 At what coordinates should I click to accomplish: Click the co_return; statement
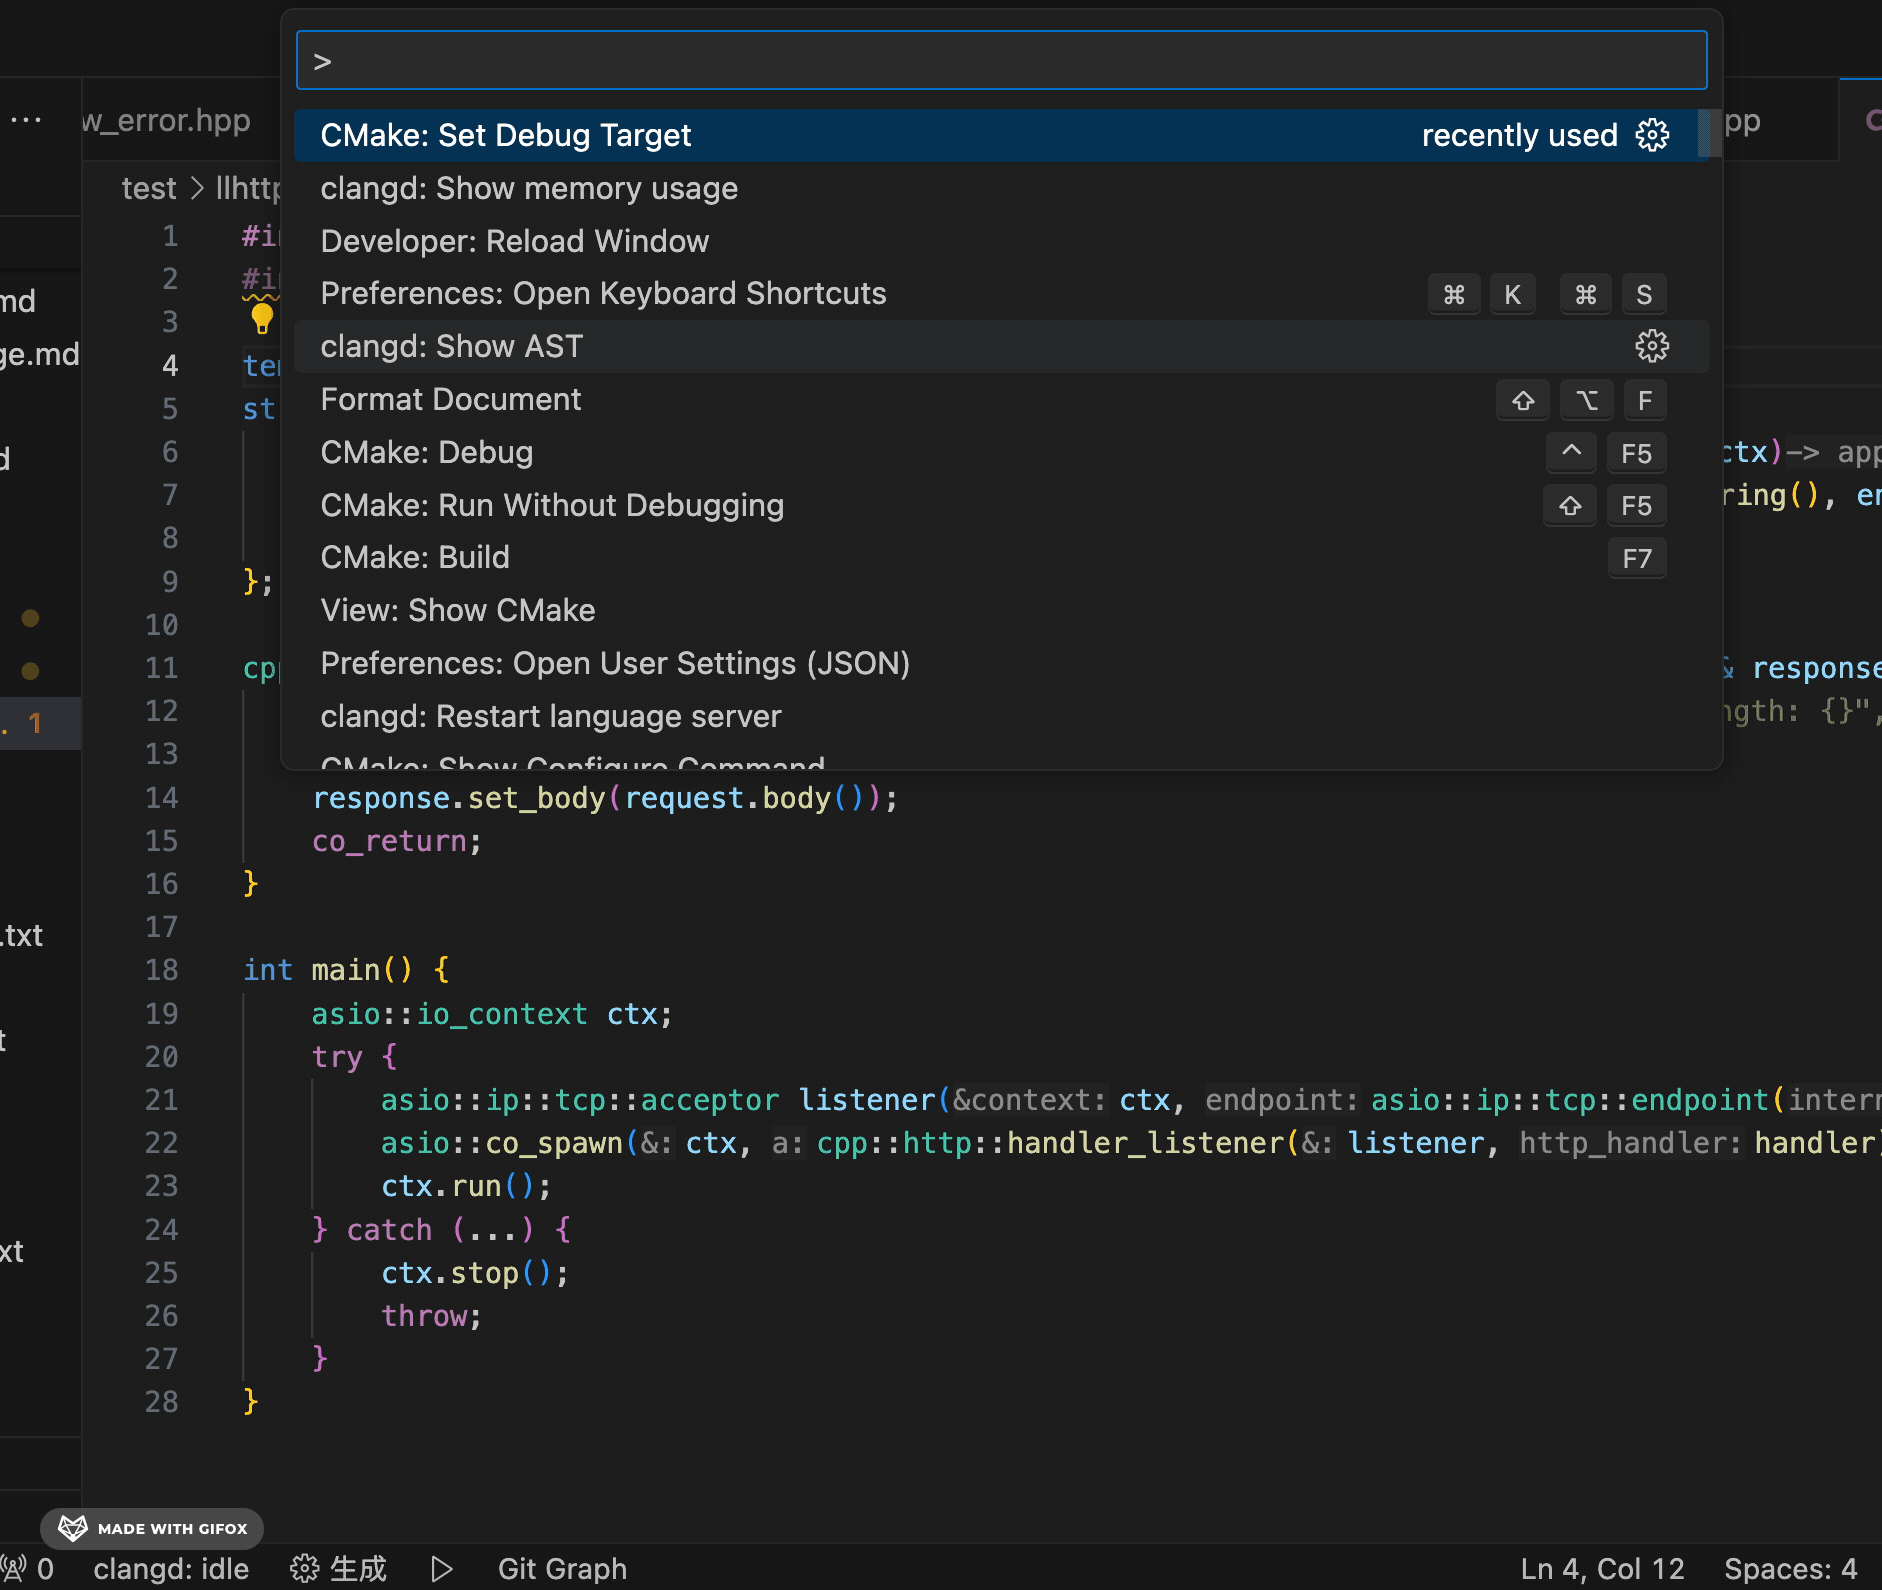pos(397,841)
